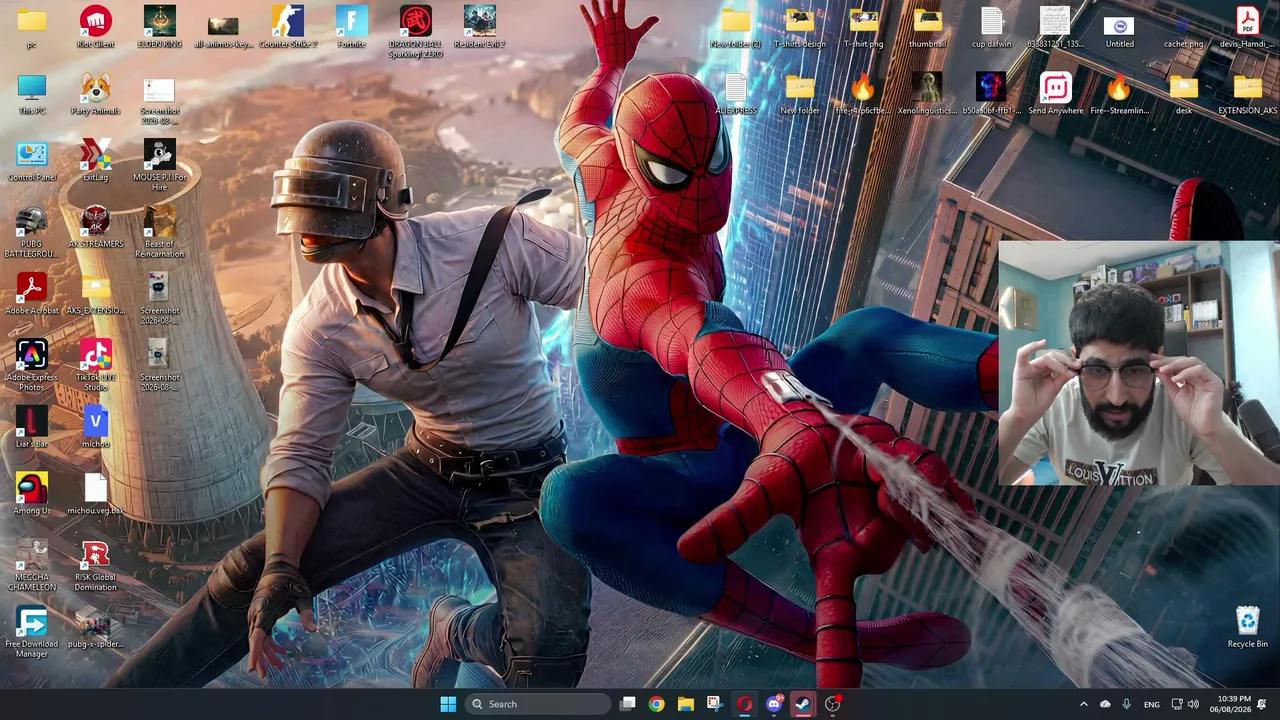1280x720 pixels.
Task: Select the Recycle Bin icon
Action: click(1247, 627)
